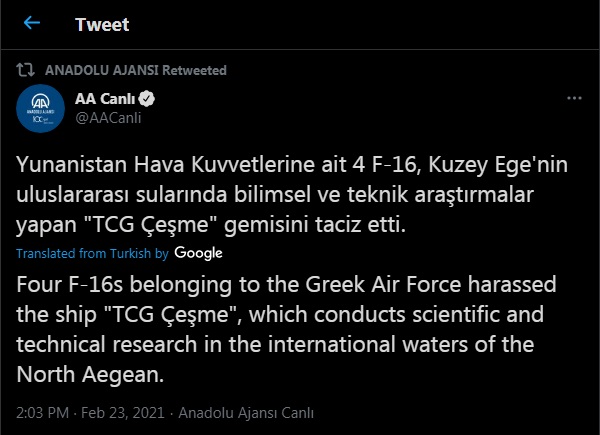This screenshot has width=600, height=435.
Task: Open the ANADOLU AJANSI Retweeted link
Action: pyautogui.click(x=136, y=71)
